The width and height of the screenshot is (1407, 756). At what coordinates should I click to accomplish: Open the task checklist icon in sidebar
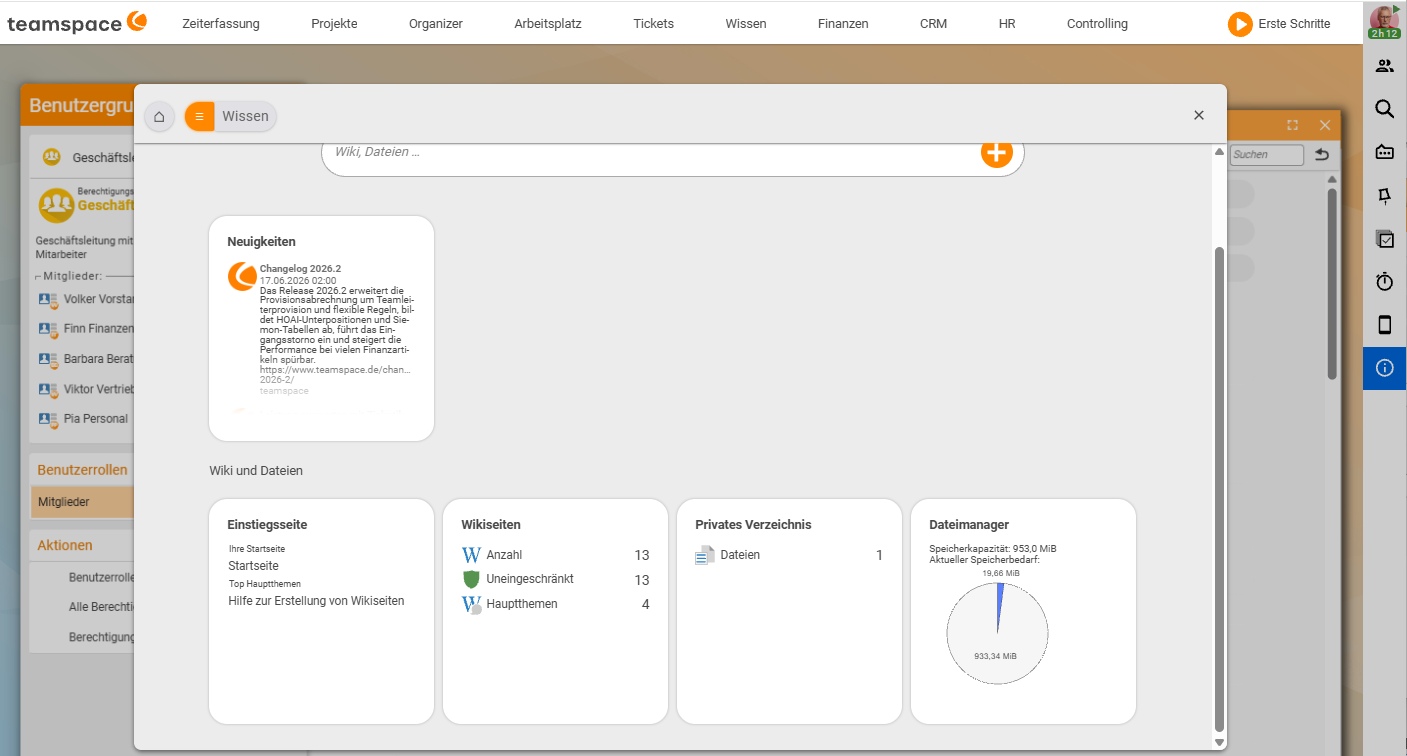pos(1385,239)
